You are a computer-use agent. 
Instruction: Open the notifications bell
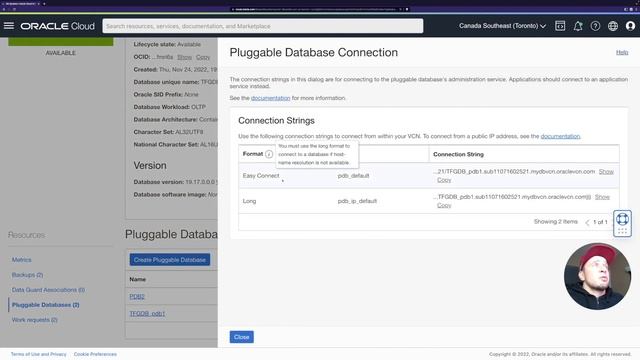point(578,26)
